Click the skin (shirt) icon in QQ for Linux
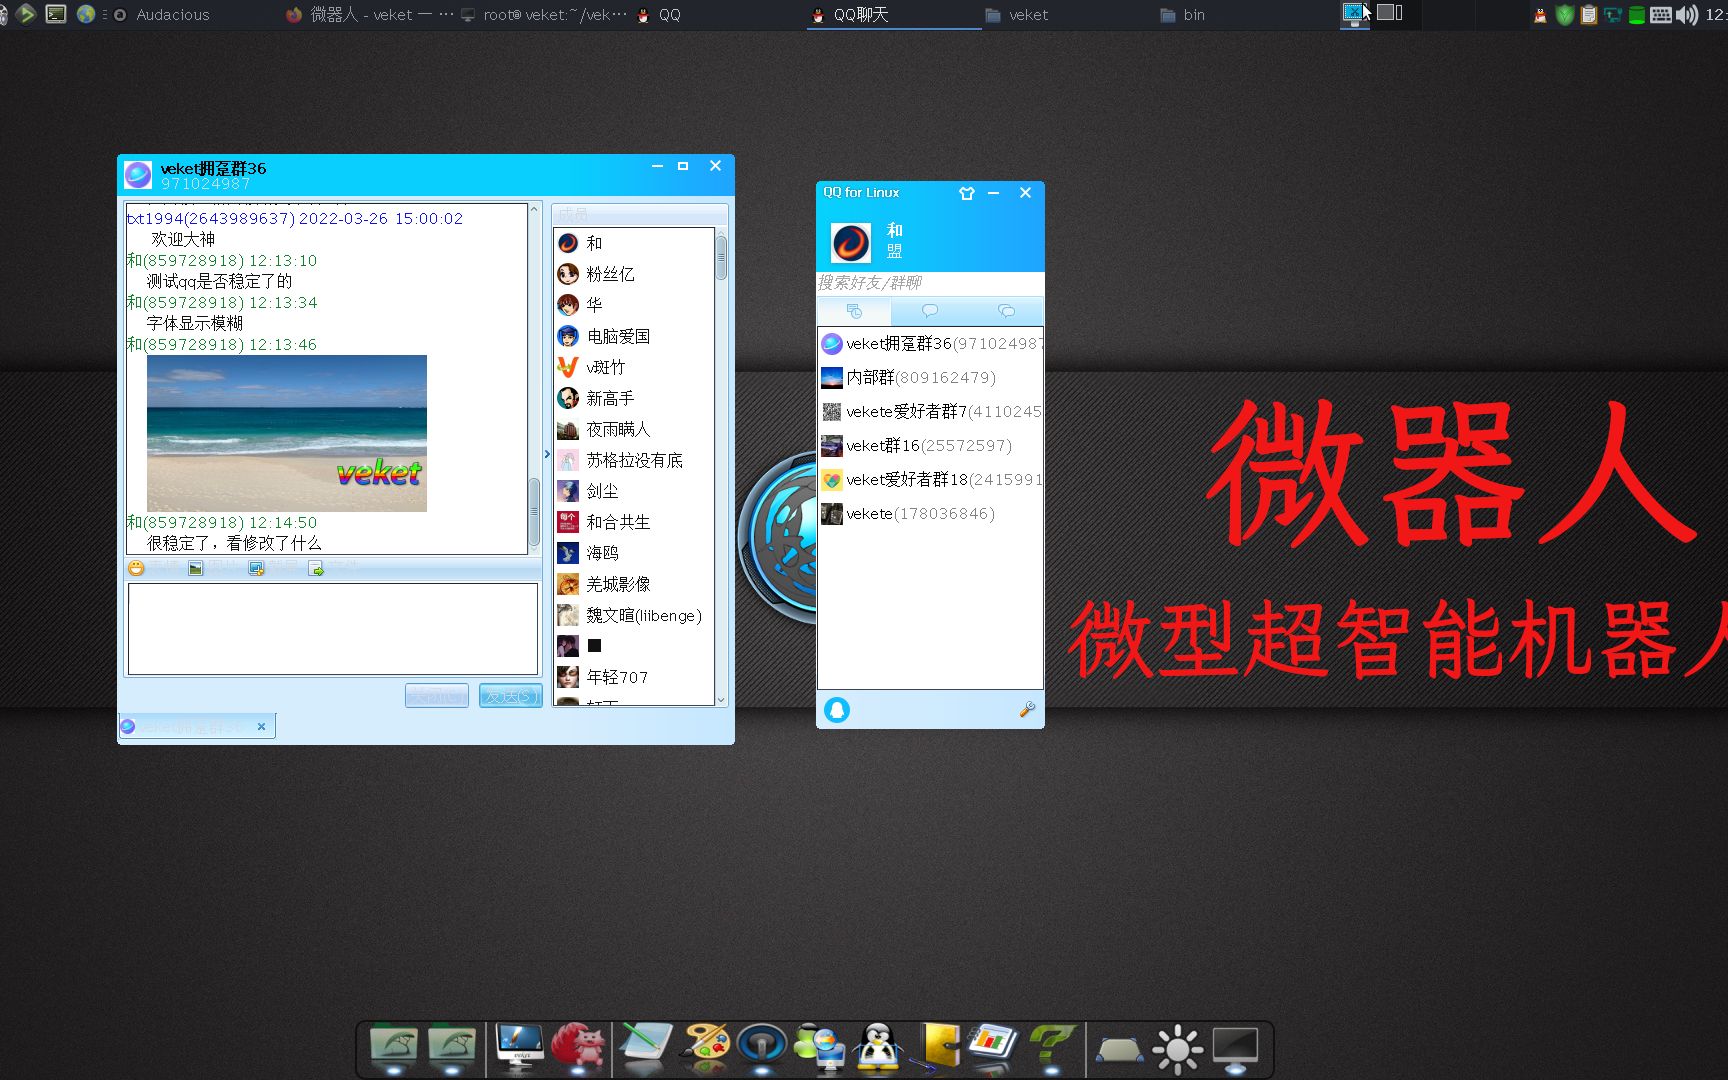 click(966, 193)
